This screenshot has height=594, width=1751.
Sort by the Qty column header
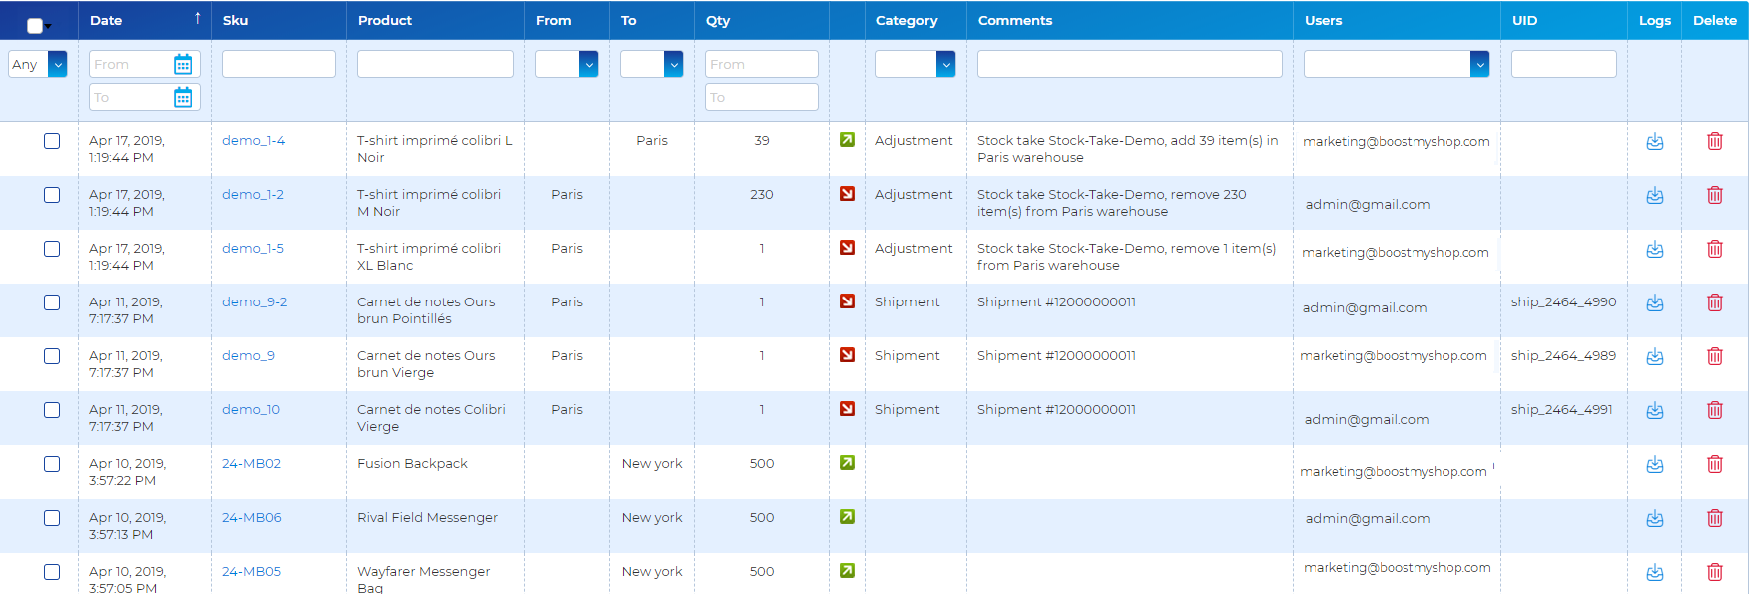[x=718, y=20]
